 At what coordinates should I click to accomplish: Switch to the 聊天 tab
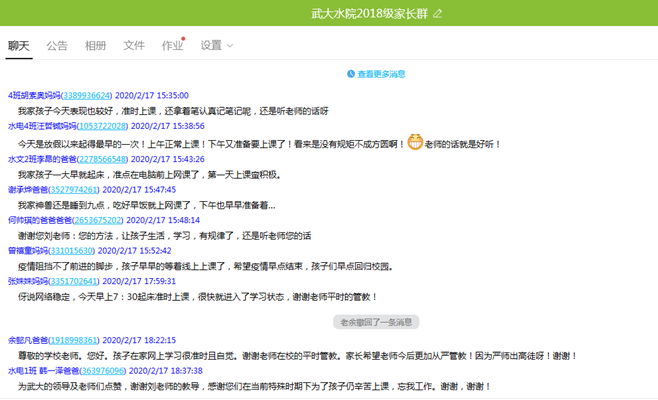point(18,46)
